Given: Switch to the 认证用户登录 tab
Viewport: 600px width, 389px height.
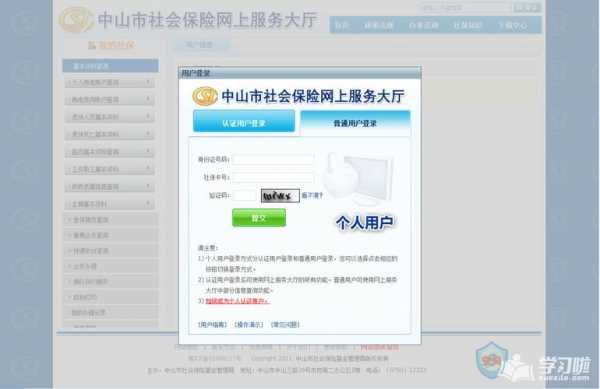Looking at the screenshot, I should (244, 121).
